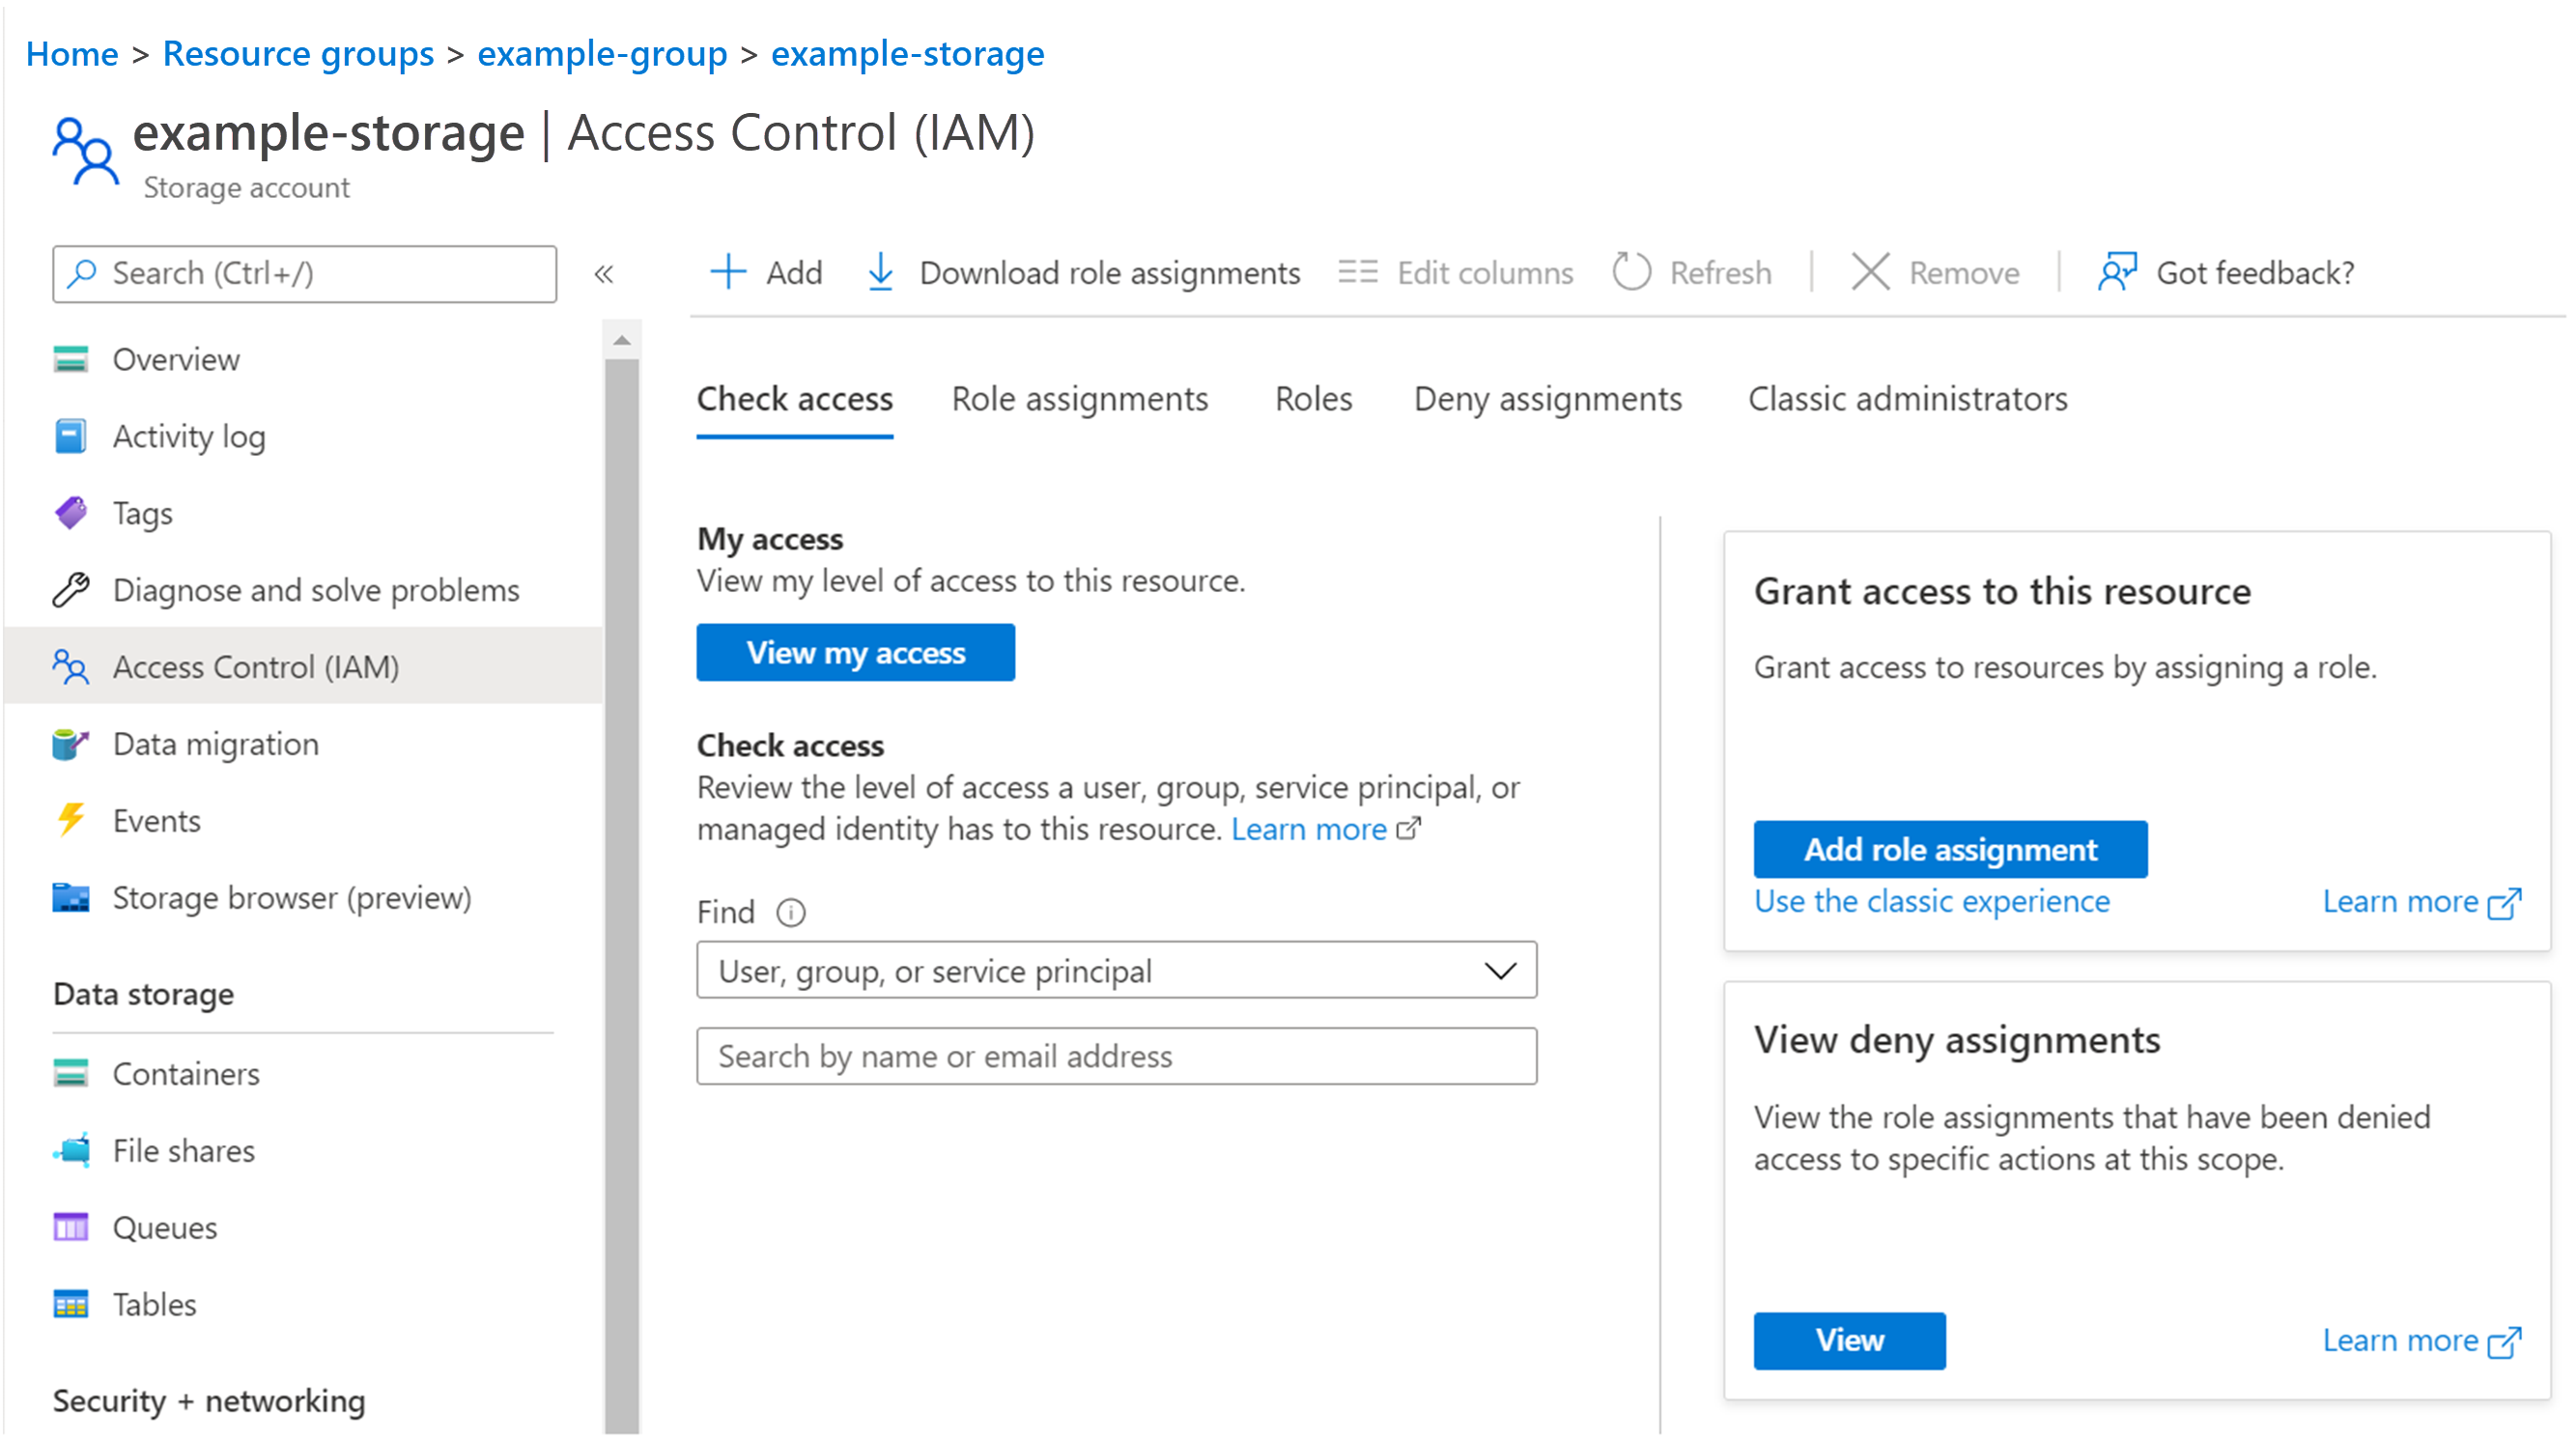Open the Tables icon
This screenshot has width=2576, height=1439.
click(71, 1304)
